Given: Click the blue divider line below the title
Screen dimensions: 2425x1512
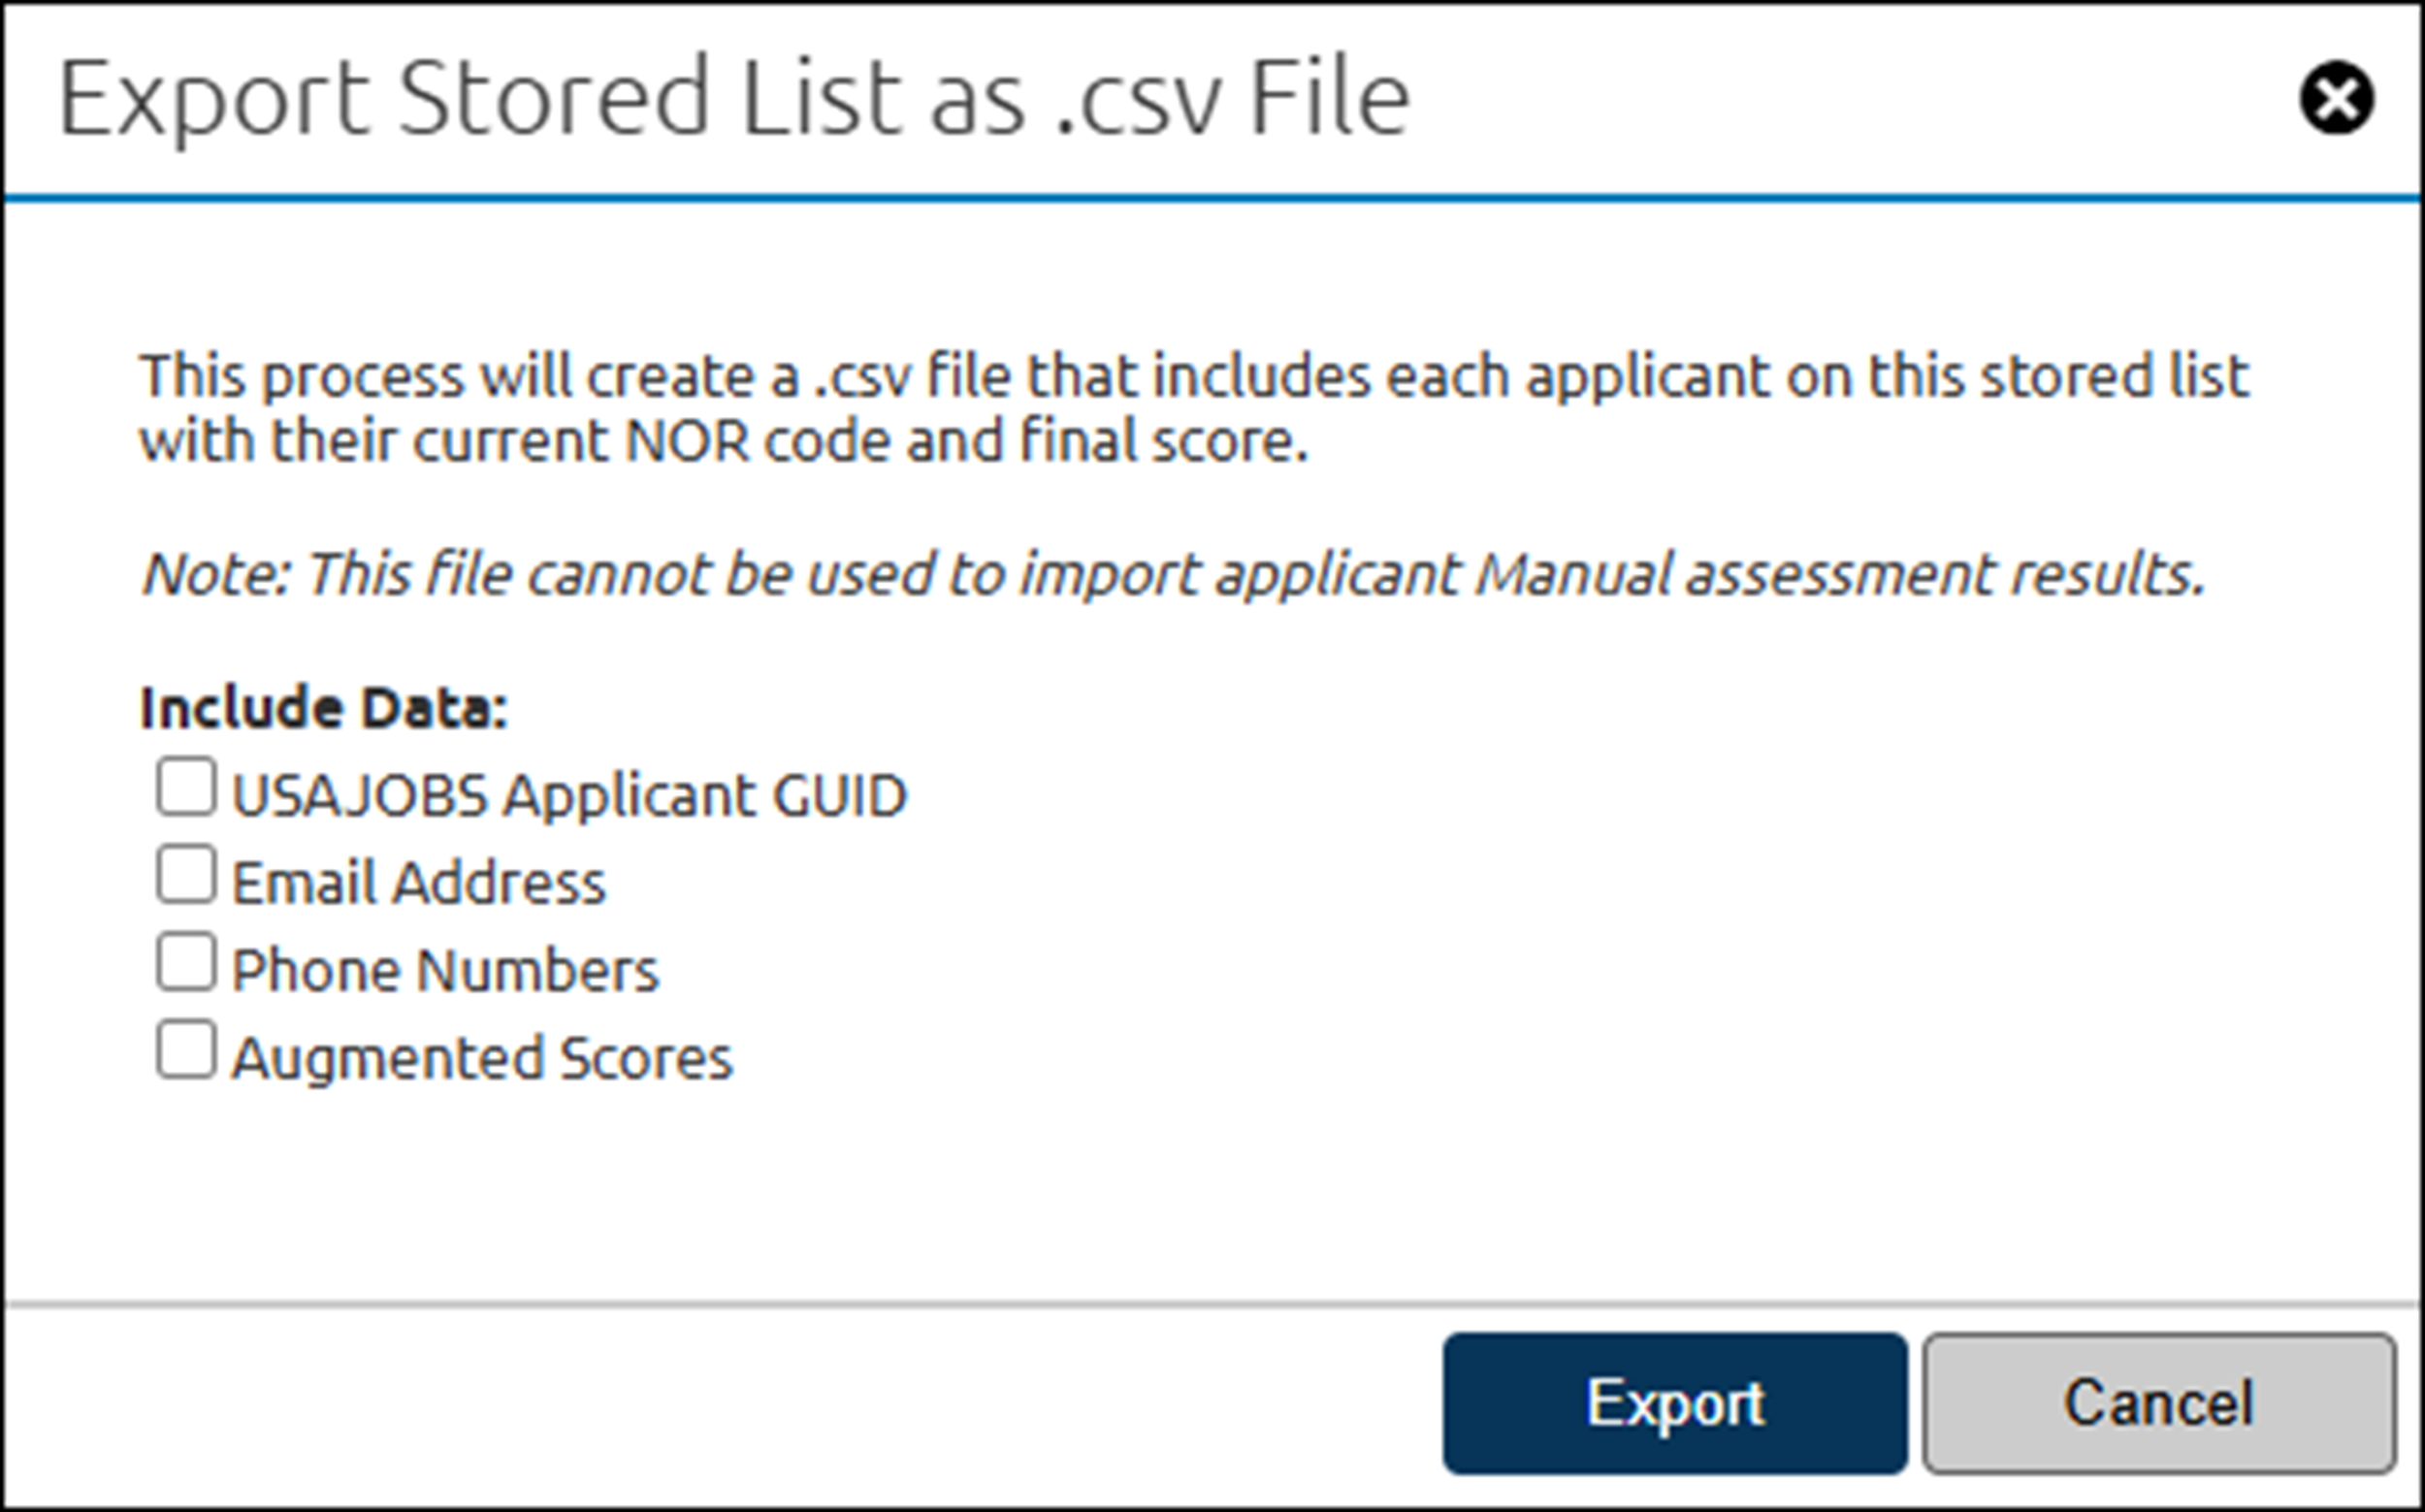Looking at the screenshot, I should [x=1212, y=196].
